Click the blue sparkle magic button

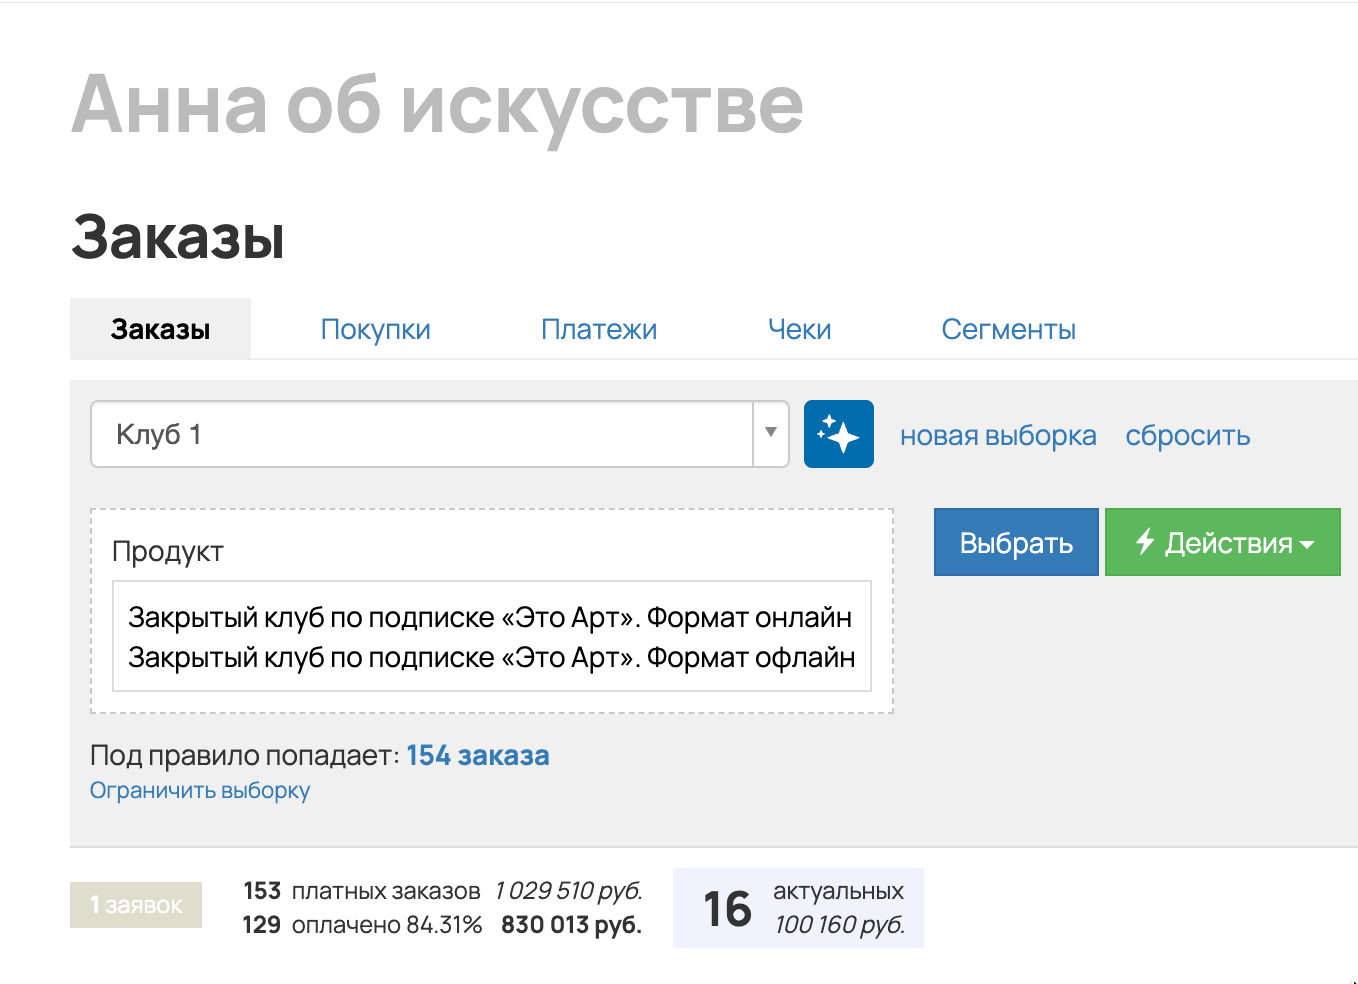coord(838,434)
